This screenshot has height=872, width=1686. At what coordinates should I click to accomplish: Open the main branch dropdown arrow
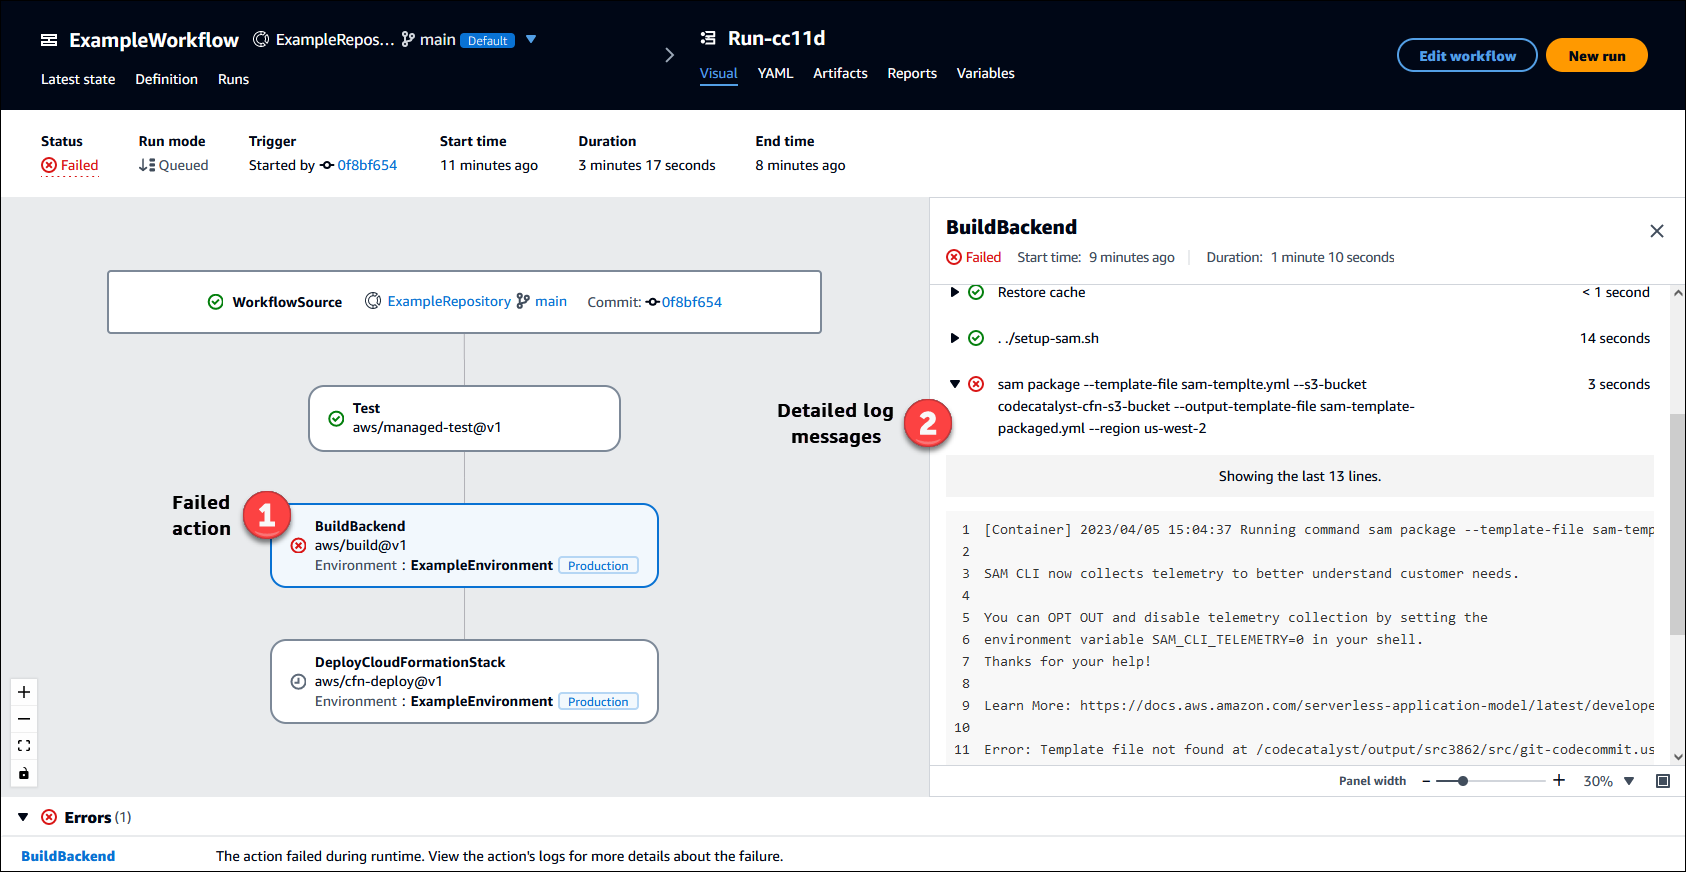point(531,40)
